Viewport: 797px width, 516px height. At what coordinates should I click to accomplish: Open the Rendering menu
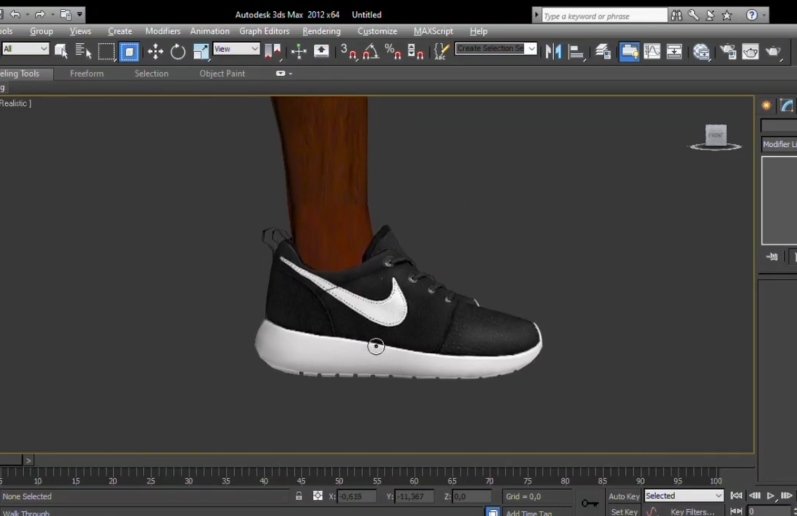click(x=321, y=31)
